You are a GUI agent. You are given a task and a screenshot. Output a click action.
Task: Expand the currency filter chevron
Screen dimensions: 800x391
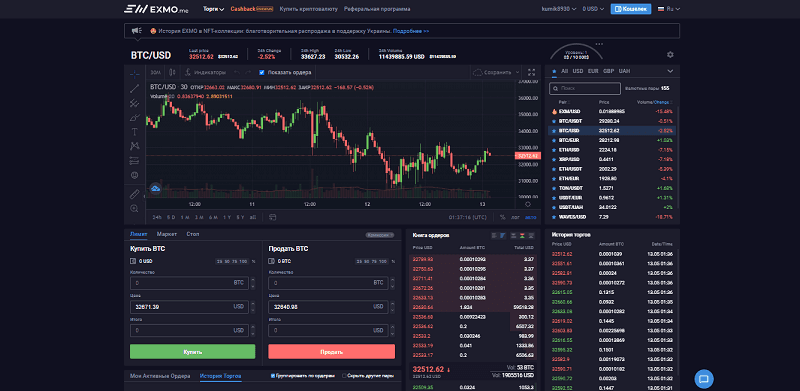670,71
